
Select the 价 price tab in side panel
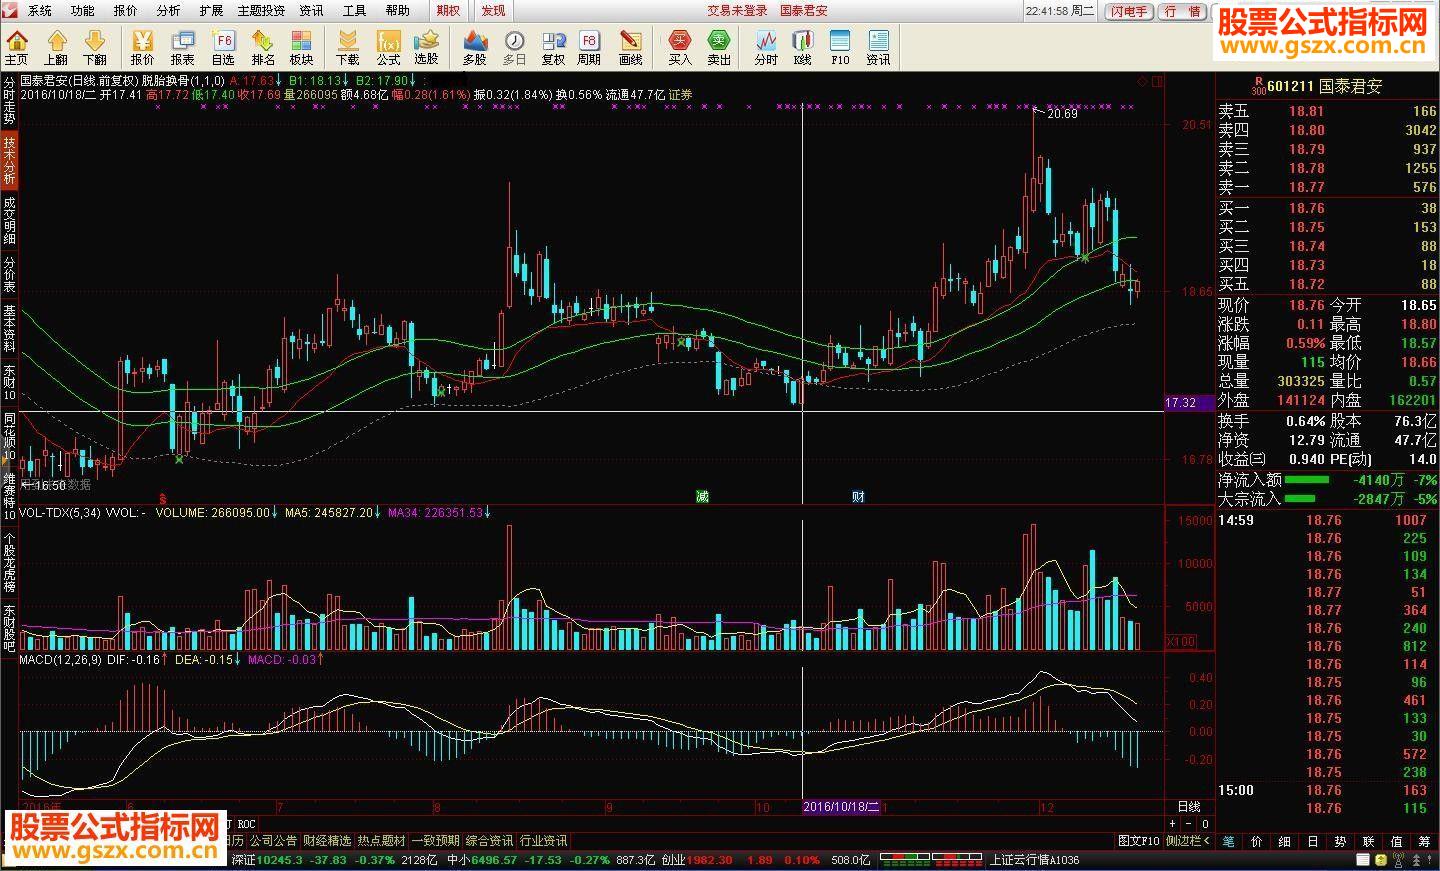click(x=1256, y=842)
